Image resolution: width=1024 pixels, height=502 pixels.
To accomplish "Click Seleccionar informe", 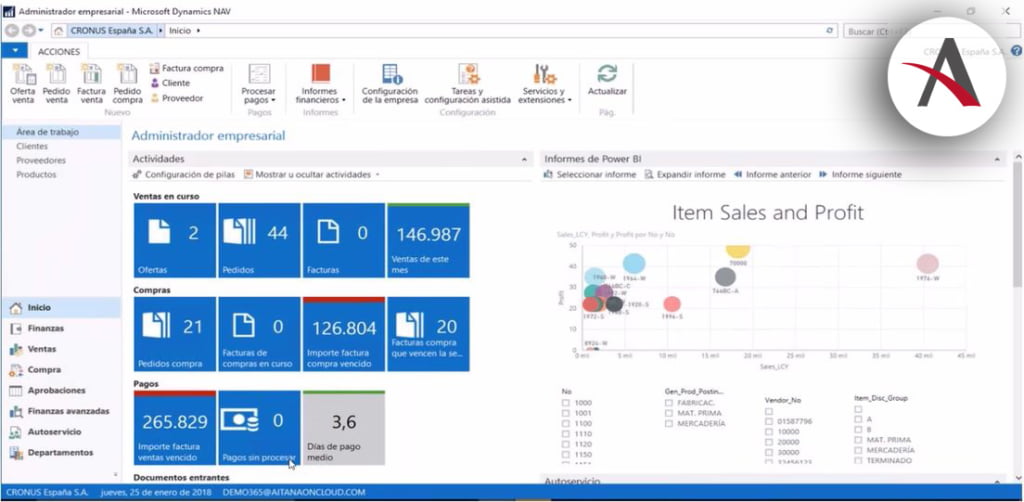I will (590, 175).
